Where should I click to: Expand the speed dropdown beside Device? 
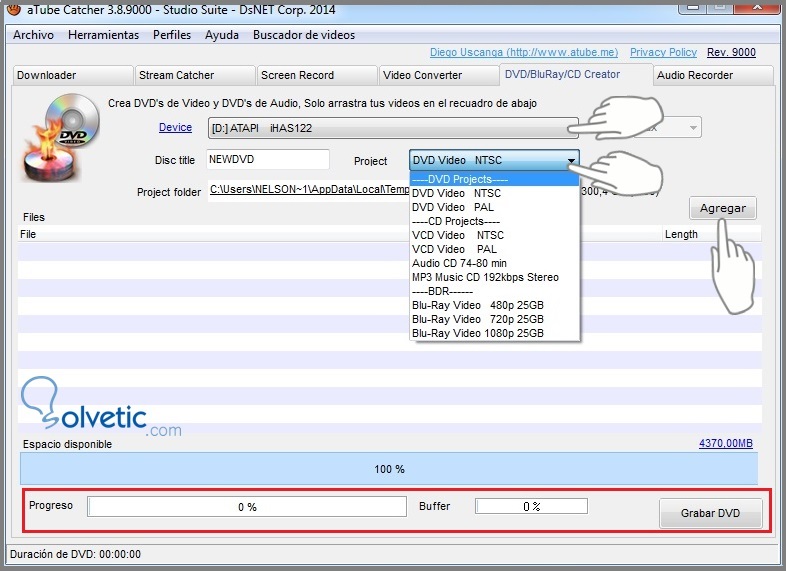(693, 128)
